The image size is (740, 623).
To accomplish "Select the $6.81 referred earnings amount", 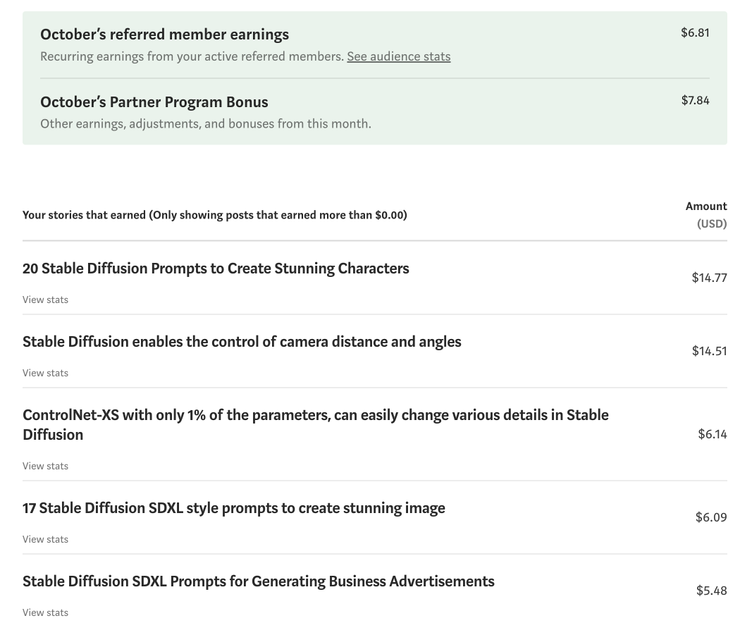I will tap(695, 33).
